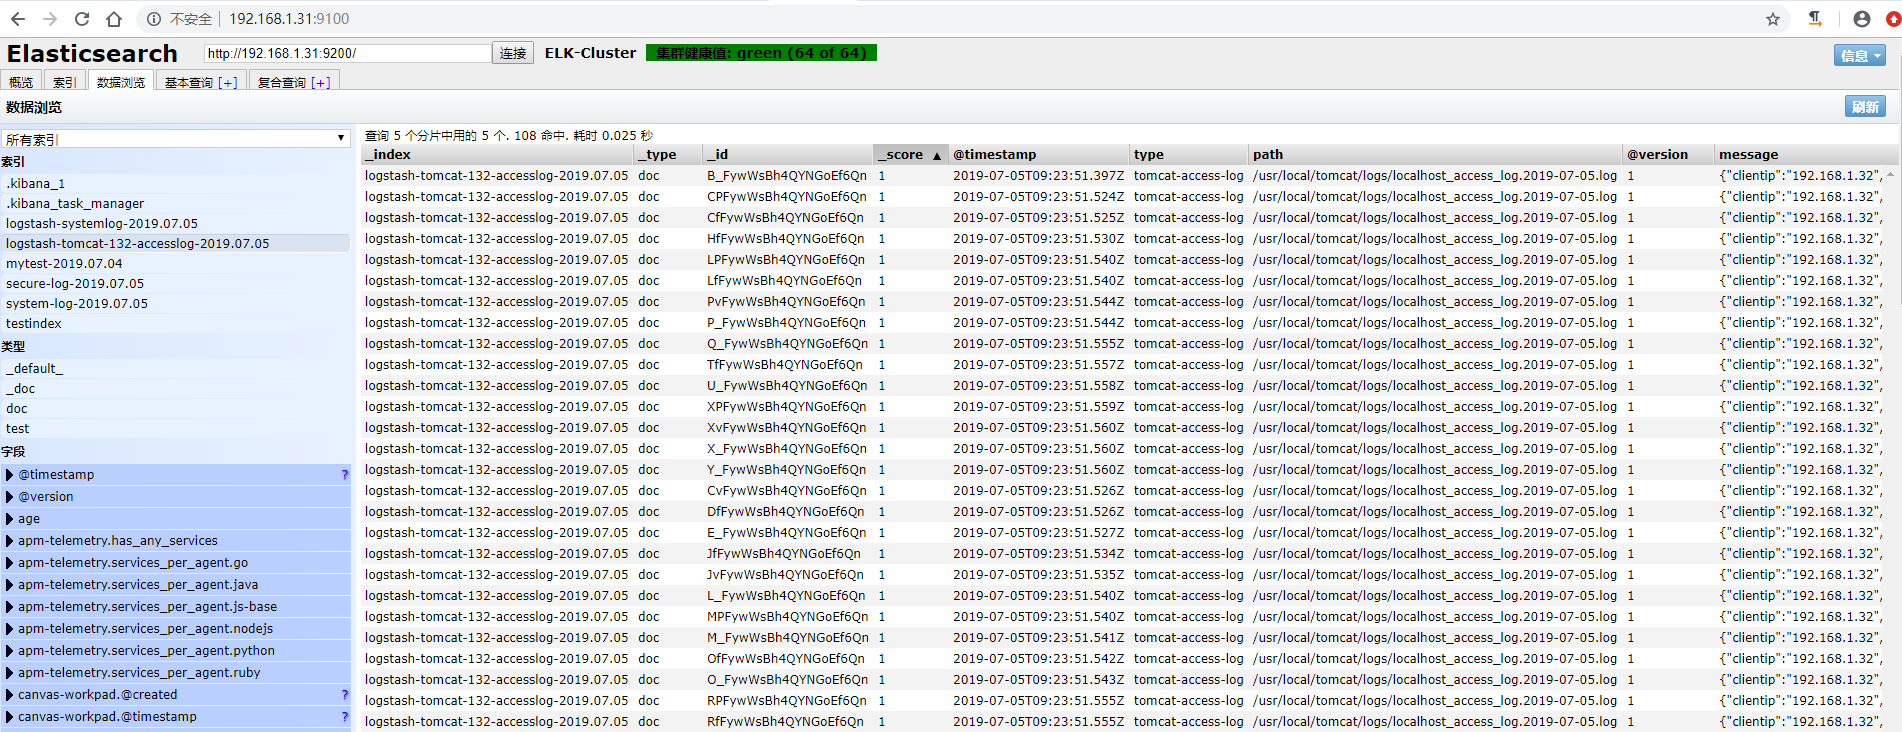Select the _doc type filter
The height and width of the screenshot is (732, 1902).
[x=176, y=389]
